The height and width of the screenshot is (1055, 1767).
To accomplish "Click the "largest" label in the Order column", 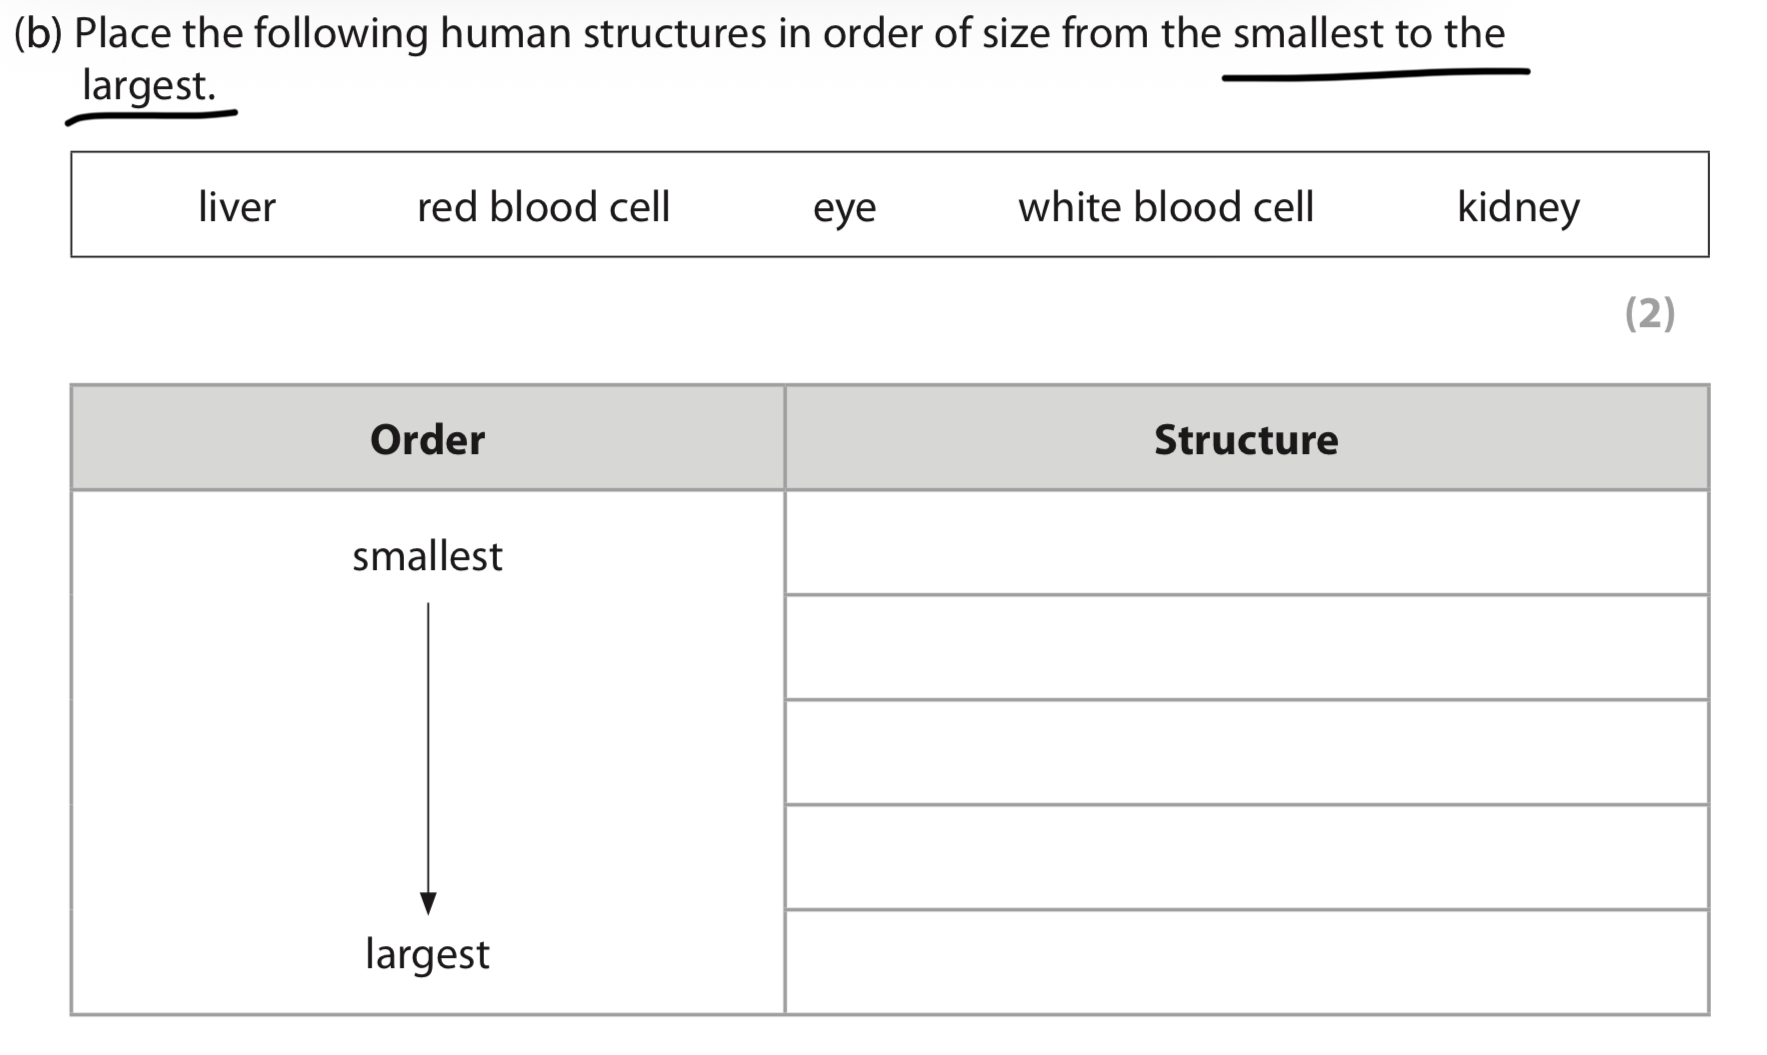I will (427, 954).
